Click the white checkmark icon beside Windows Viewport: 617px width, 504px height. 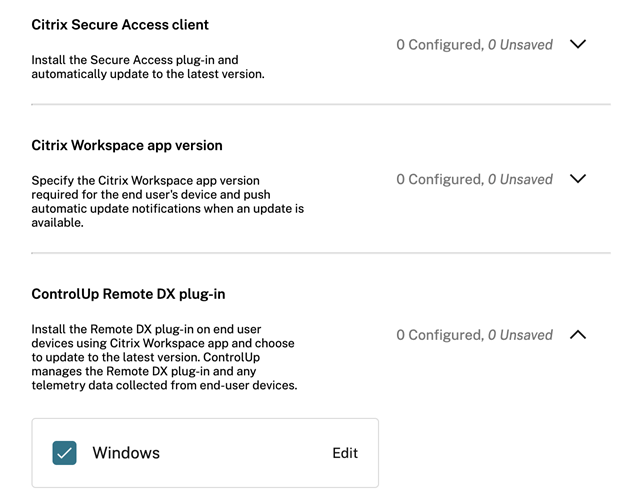(65, 453)
